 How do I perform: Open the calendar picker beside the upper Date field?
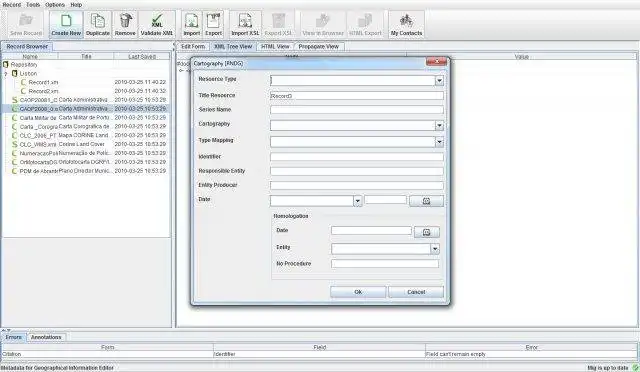[x=426, y=201]
